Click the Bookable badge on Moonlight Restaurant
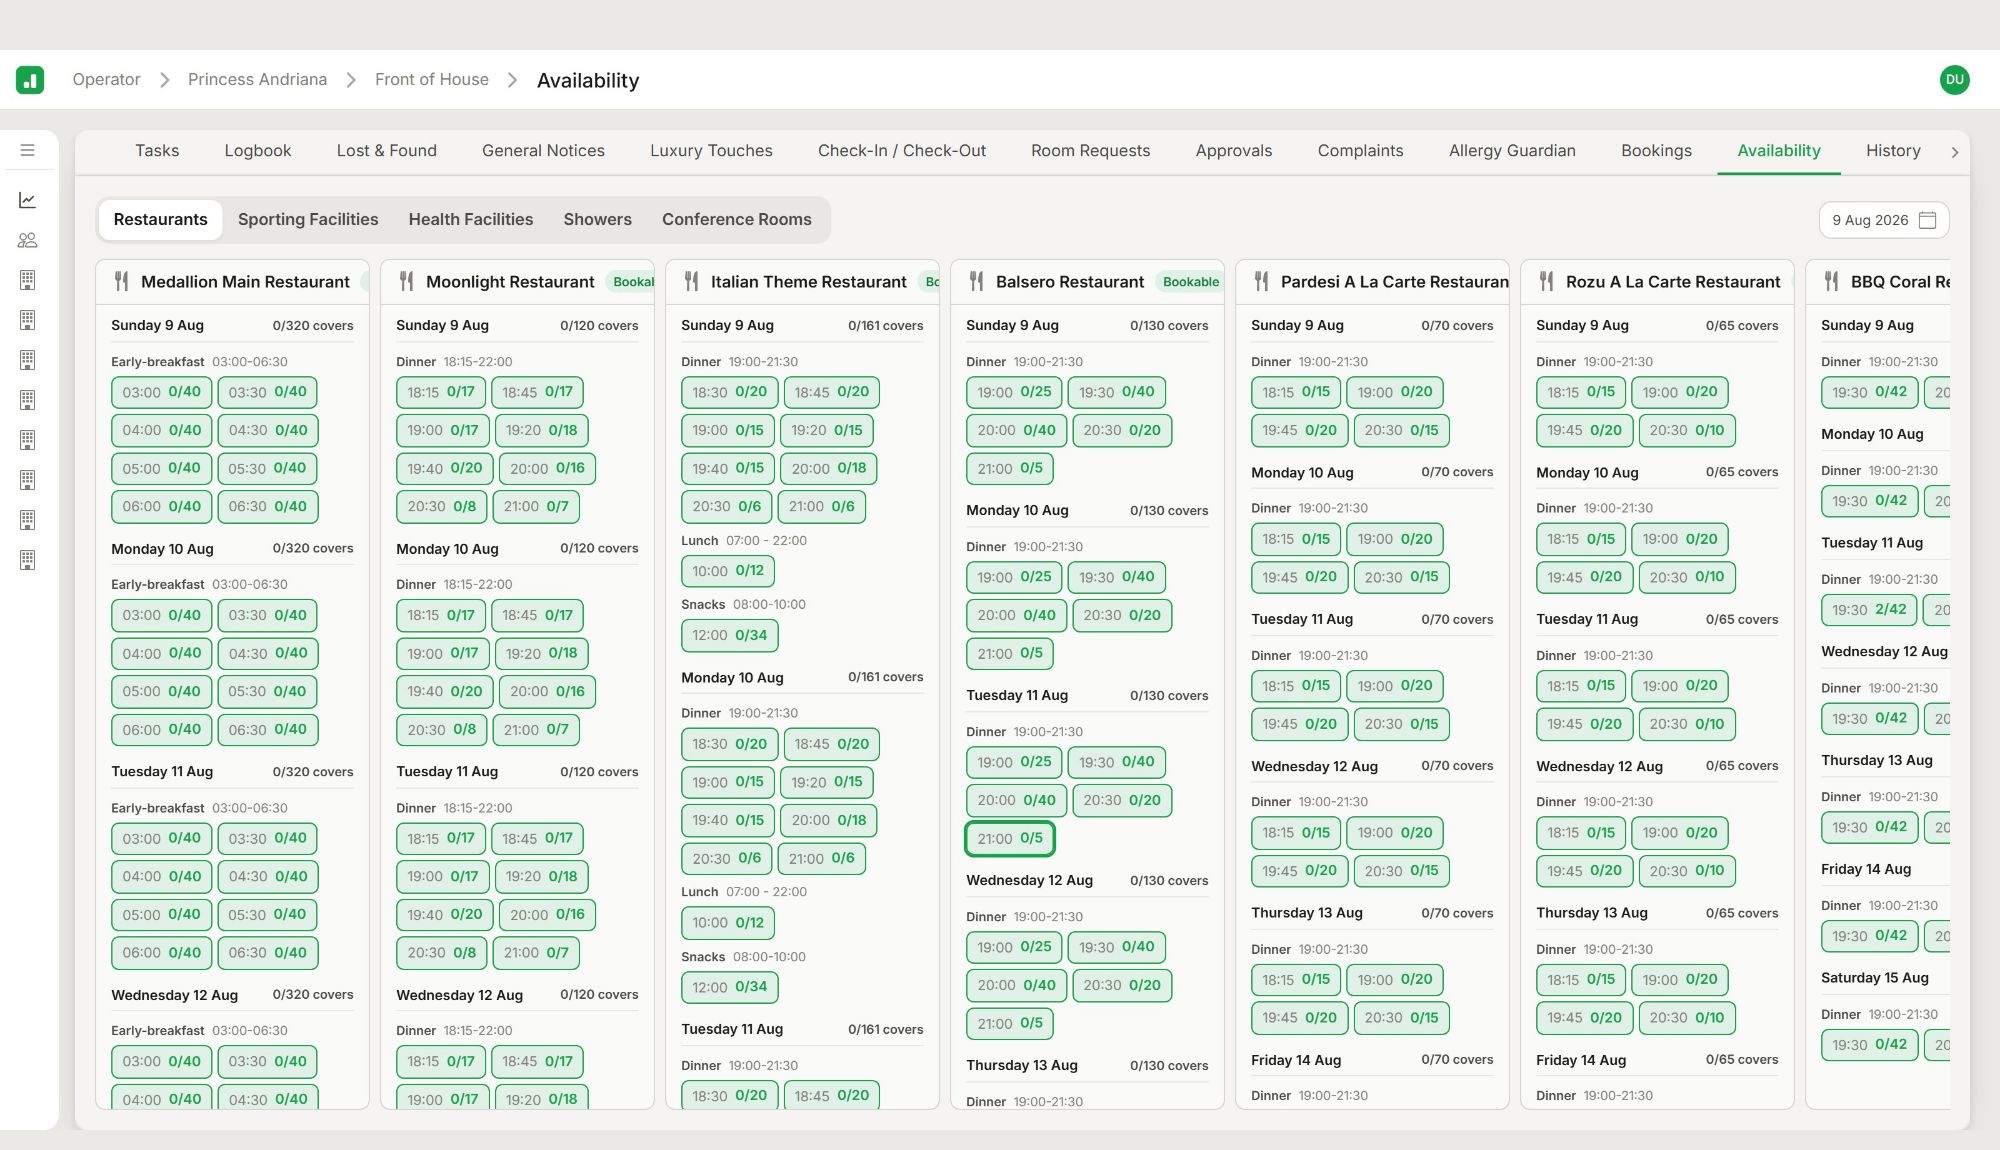The height and width of the screenshot is (1150, 2000). coord(632,282)
